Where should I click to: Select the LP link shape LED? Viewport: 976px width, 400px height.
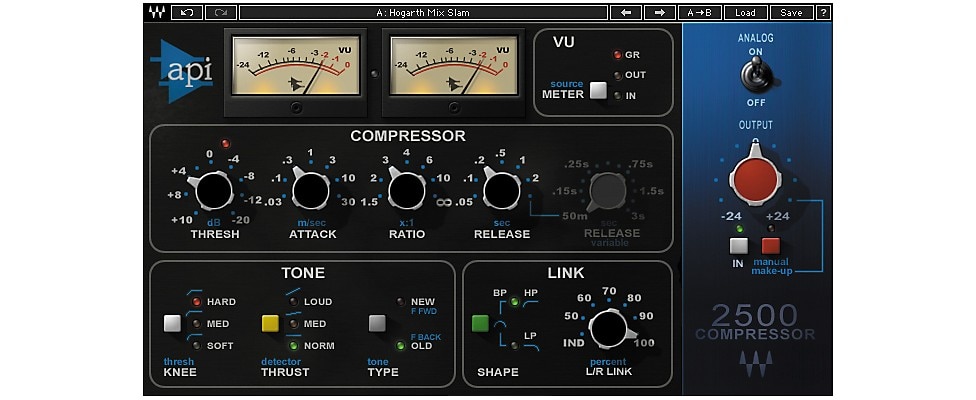coord(514,345)
